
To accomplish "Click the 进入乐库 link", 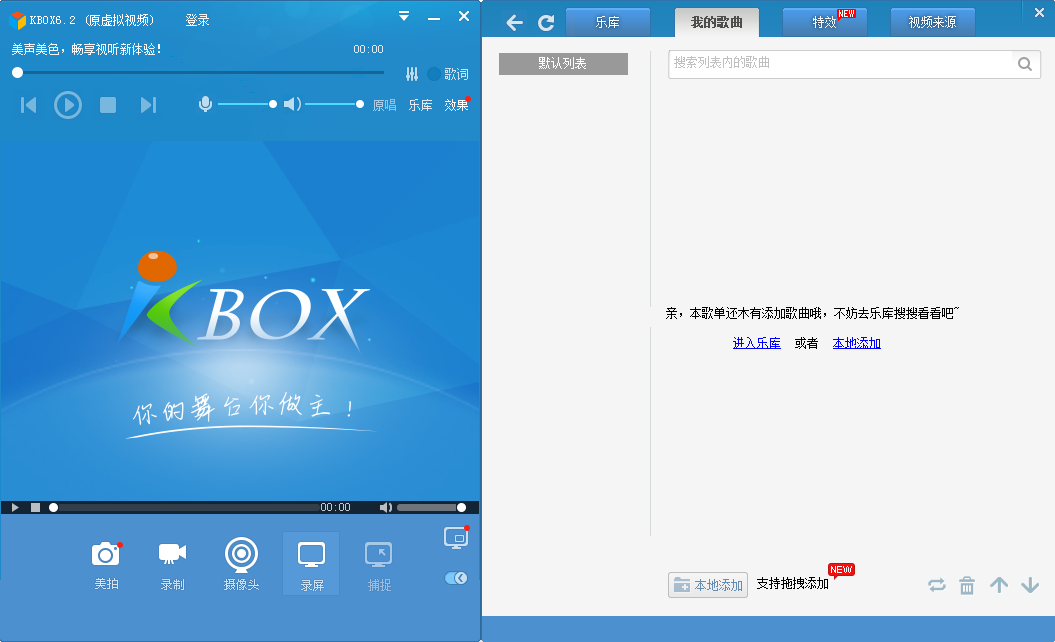I will (x=756, y=343).
